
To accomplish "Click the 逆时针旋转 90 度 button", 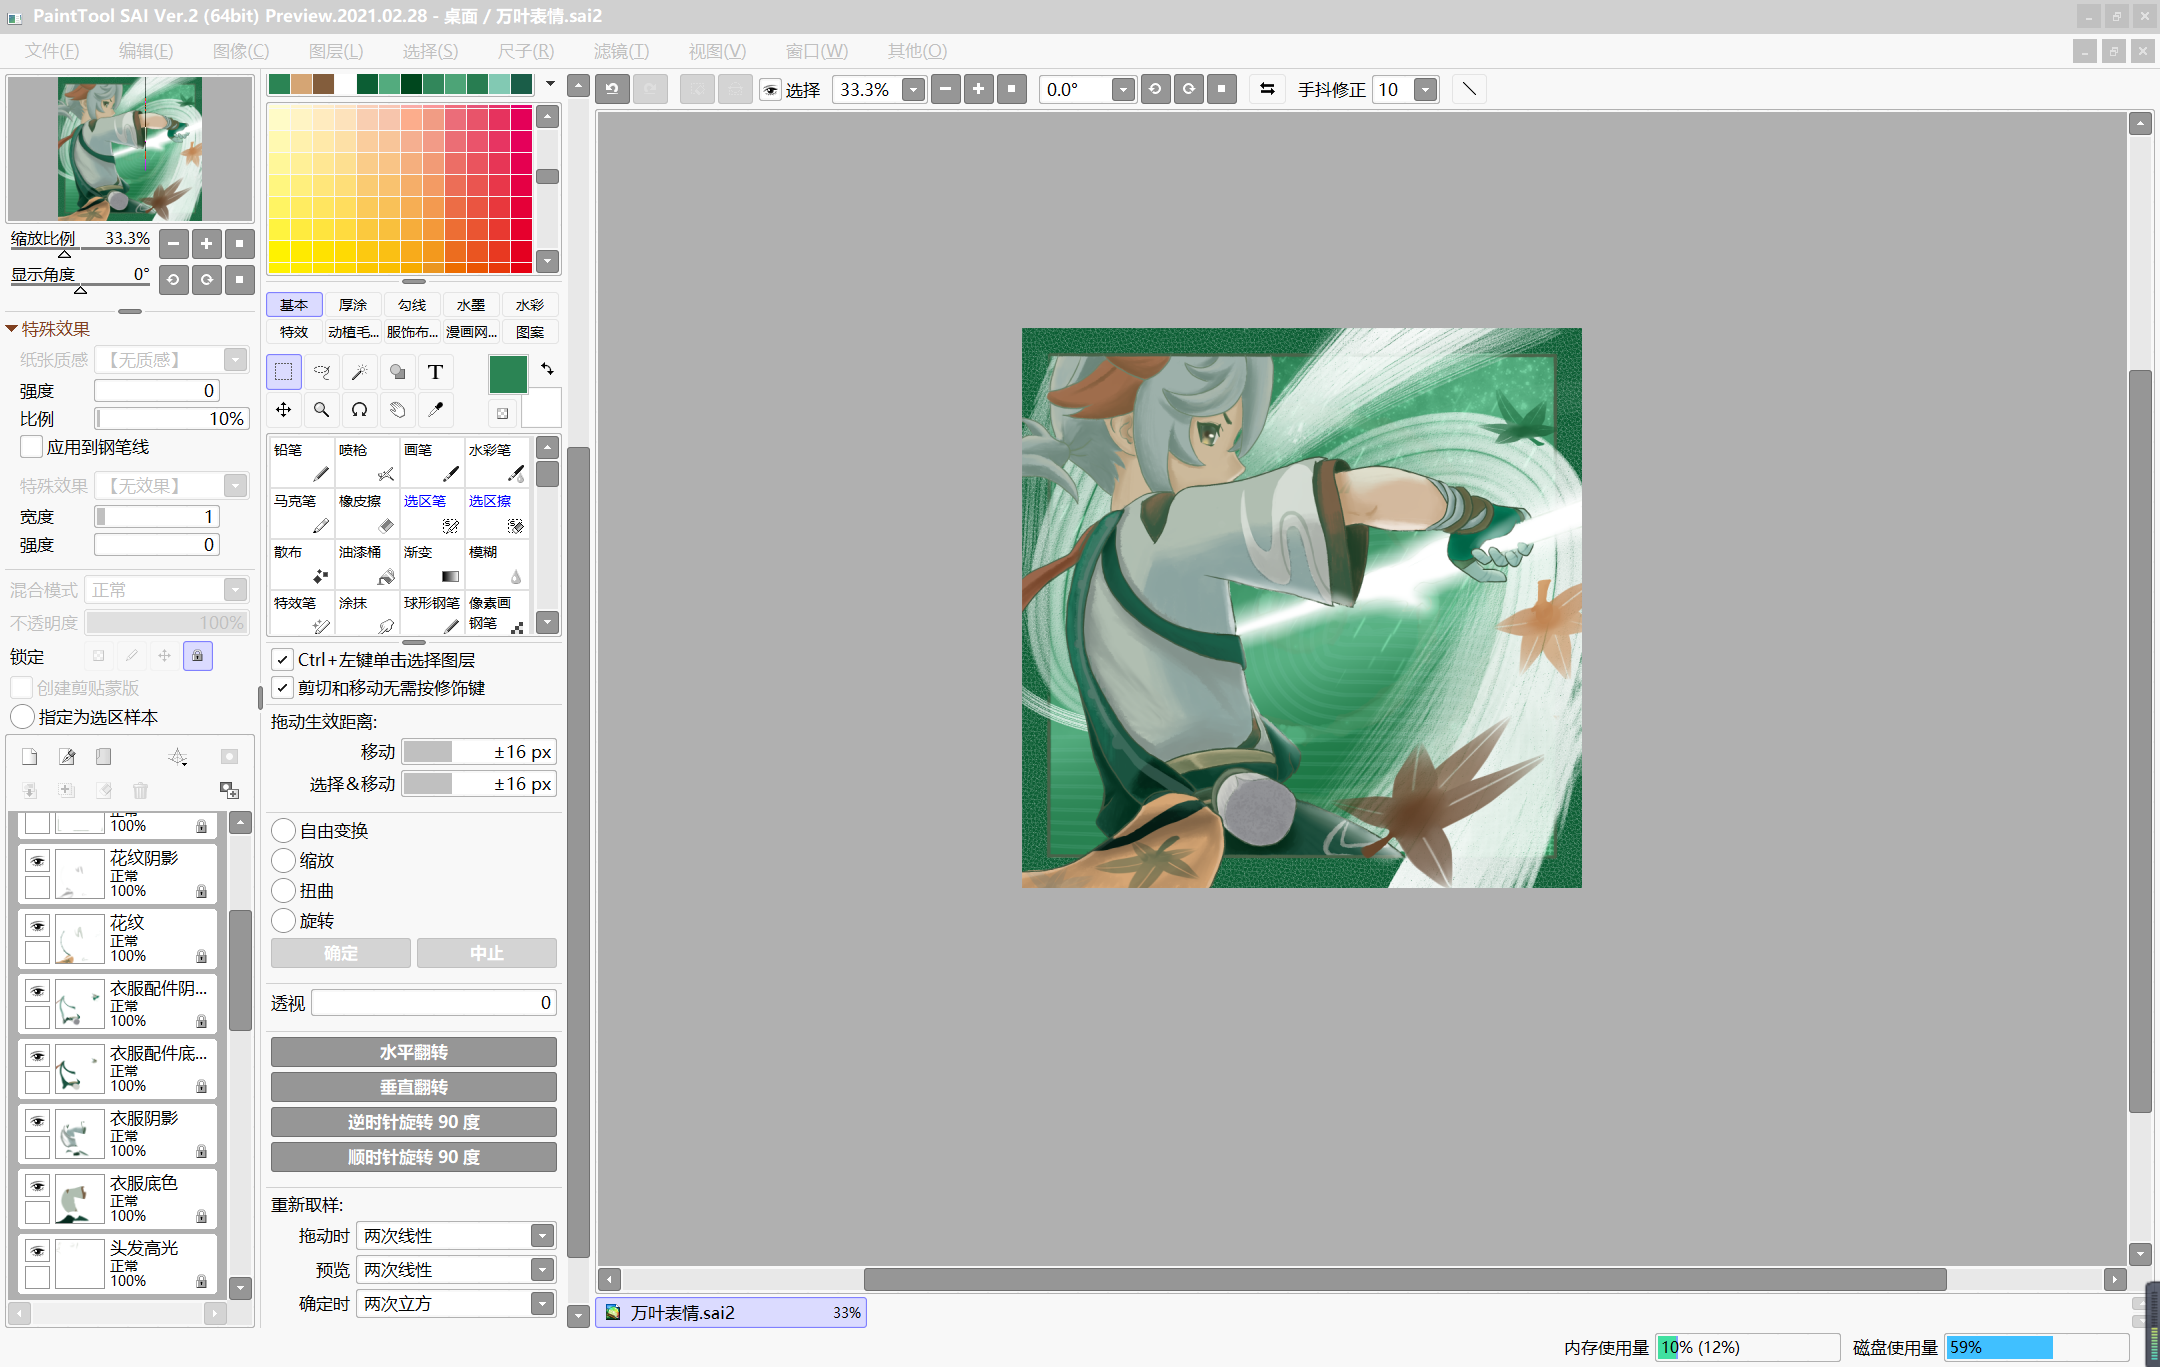I will [x=414, y=1122].
